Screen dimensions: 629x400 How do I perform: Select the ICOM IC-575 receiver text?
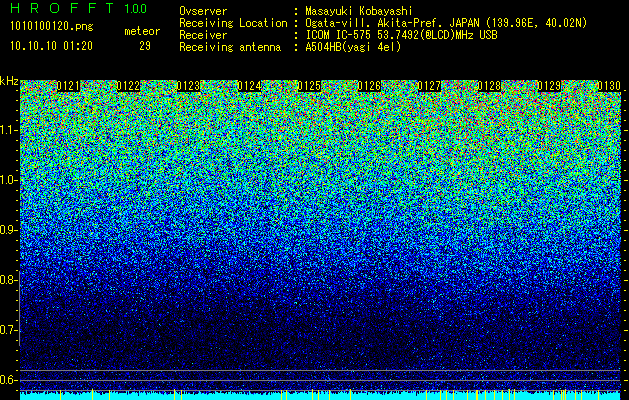click(x=401, y=35)
